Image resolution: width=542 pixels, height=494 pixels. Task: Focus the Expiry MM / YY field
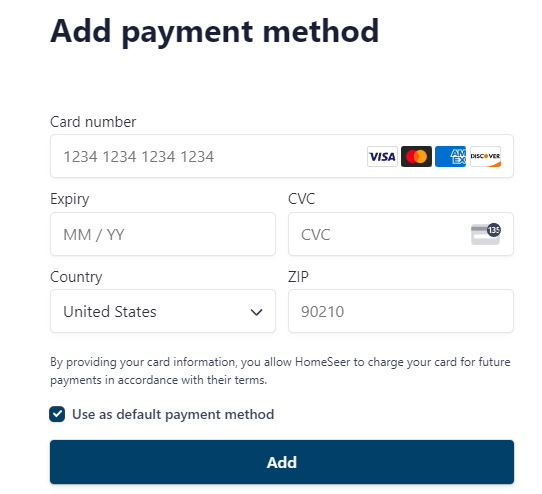[x=163, y=234]
